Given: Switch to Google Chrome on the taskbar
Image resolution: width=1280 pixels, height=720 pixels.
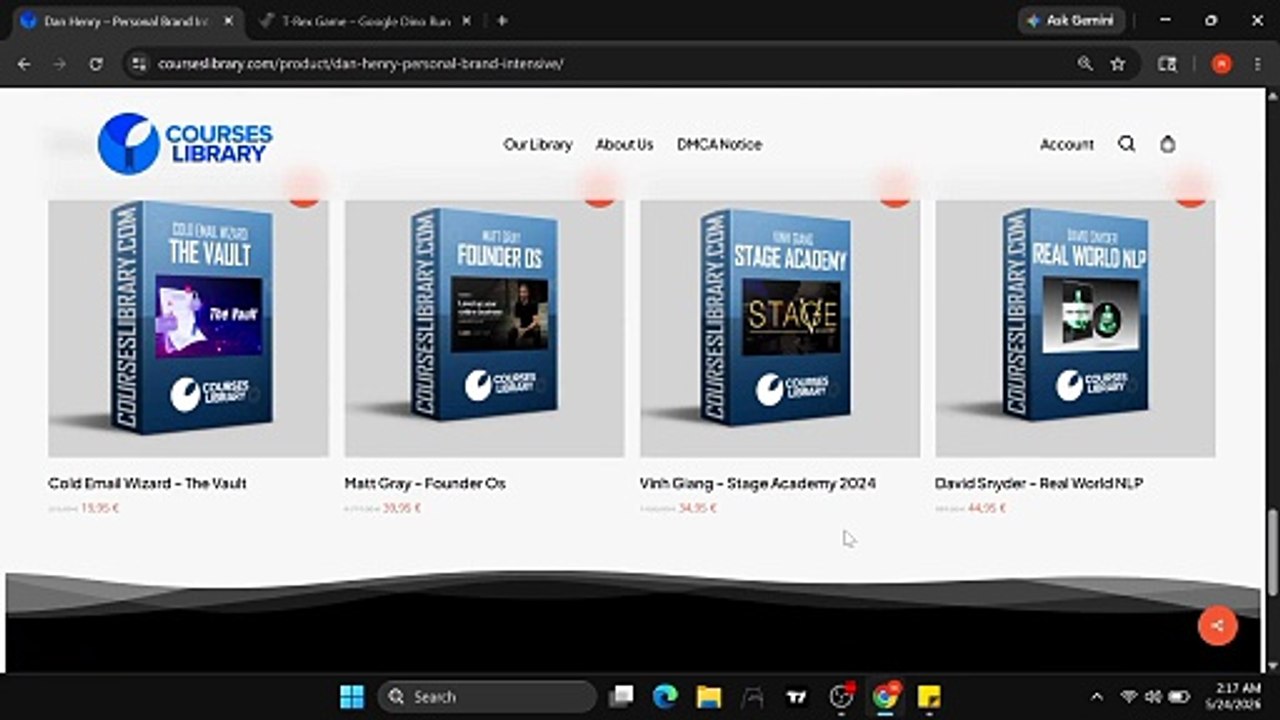Looking at the screenshot, I should click(x=885, y=696).
